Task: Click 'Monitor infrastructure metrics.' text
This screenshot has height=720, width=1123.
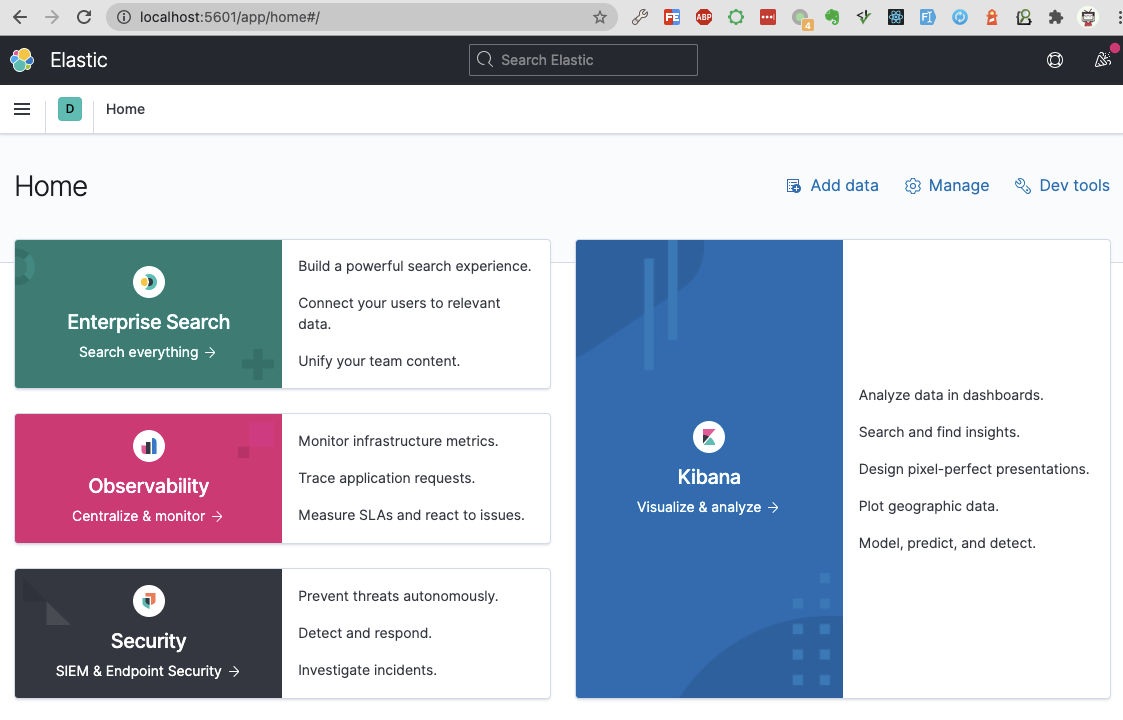Action: pos(398,441)
